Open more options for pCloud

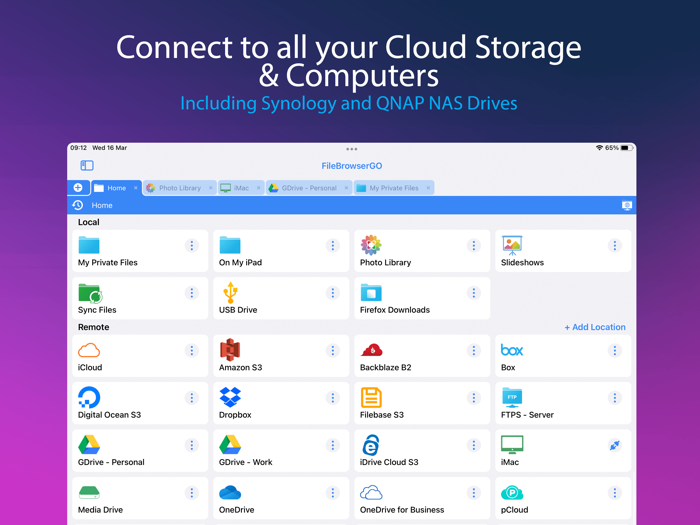[x=615, y=493]
